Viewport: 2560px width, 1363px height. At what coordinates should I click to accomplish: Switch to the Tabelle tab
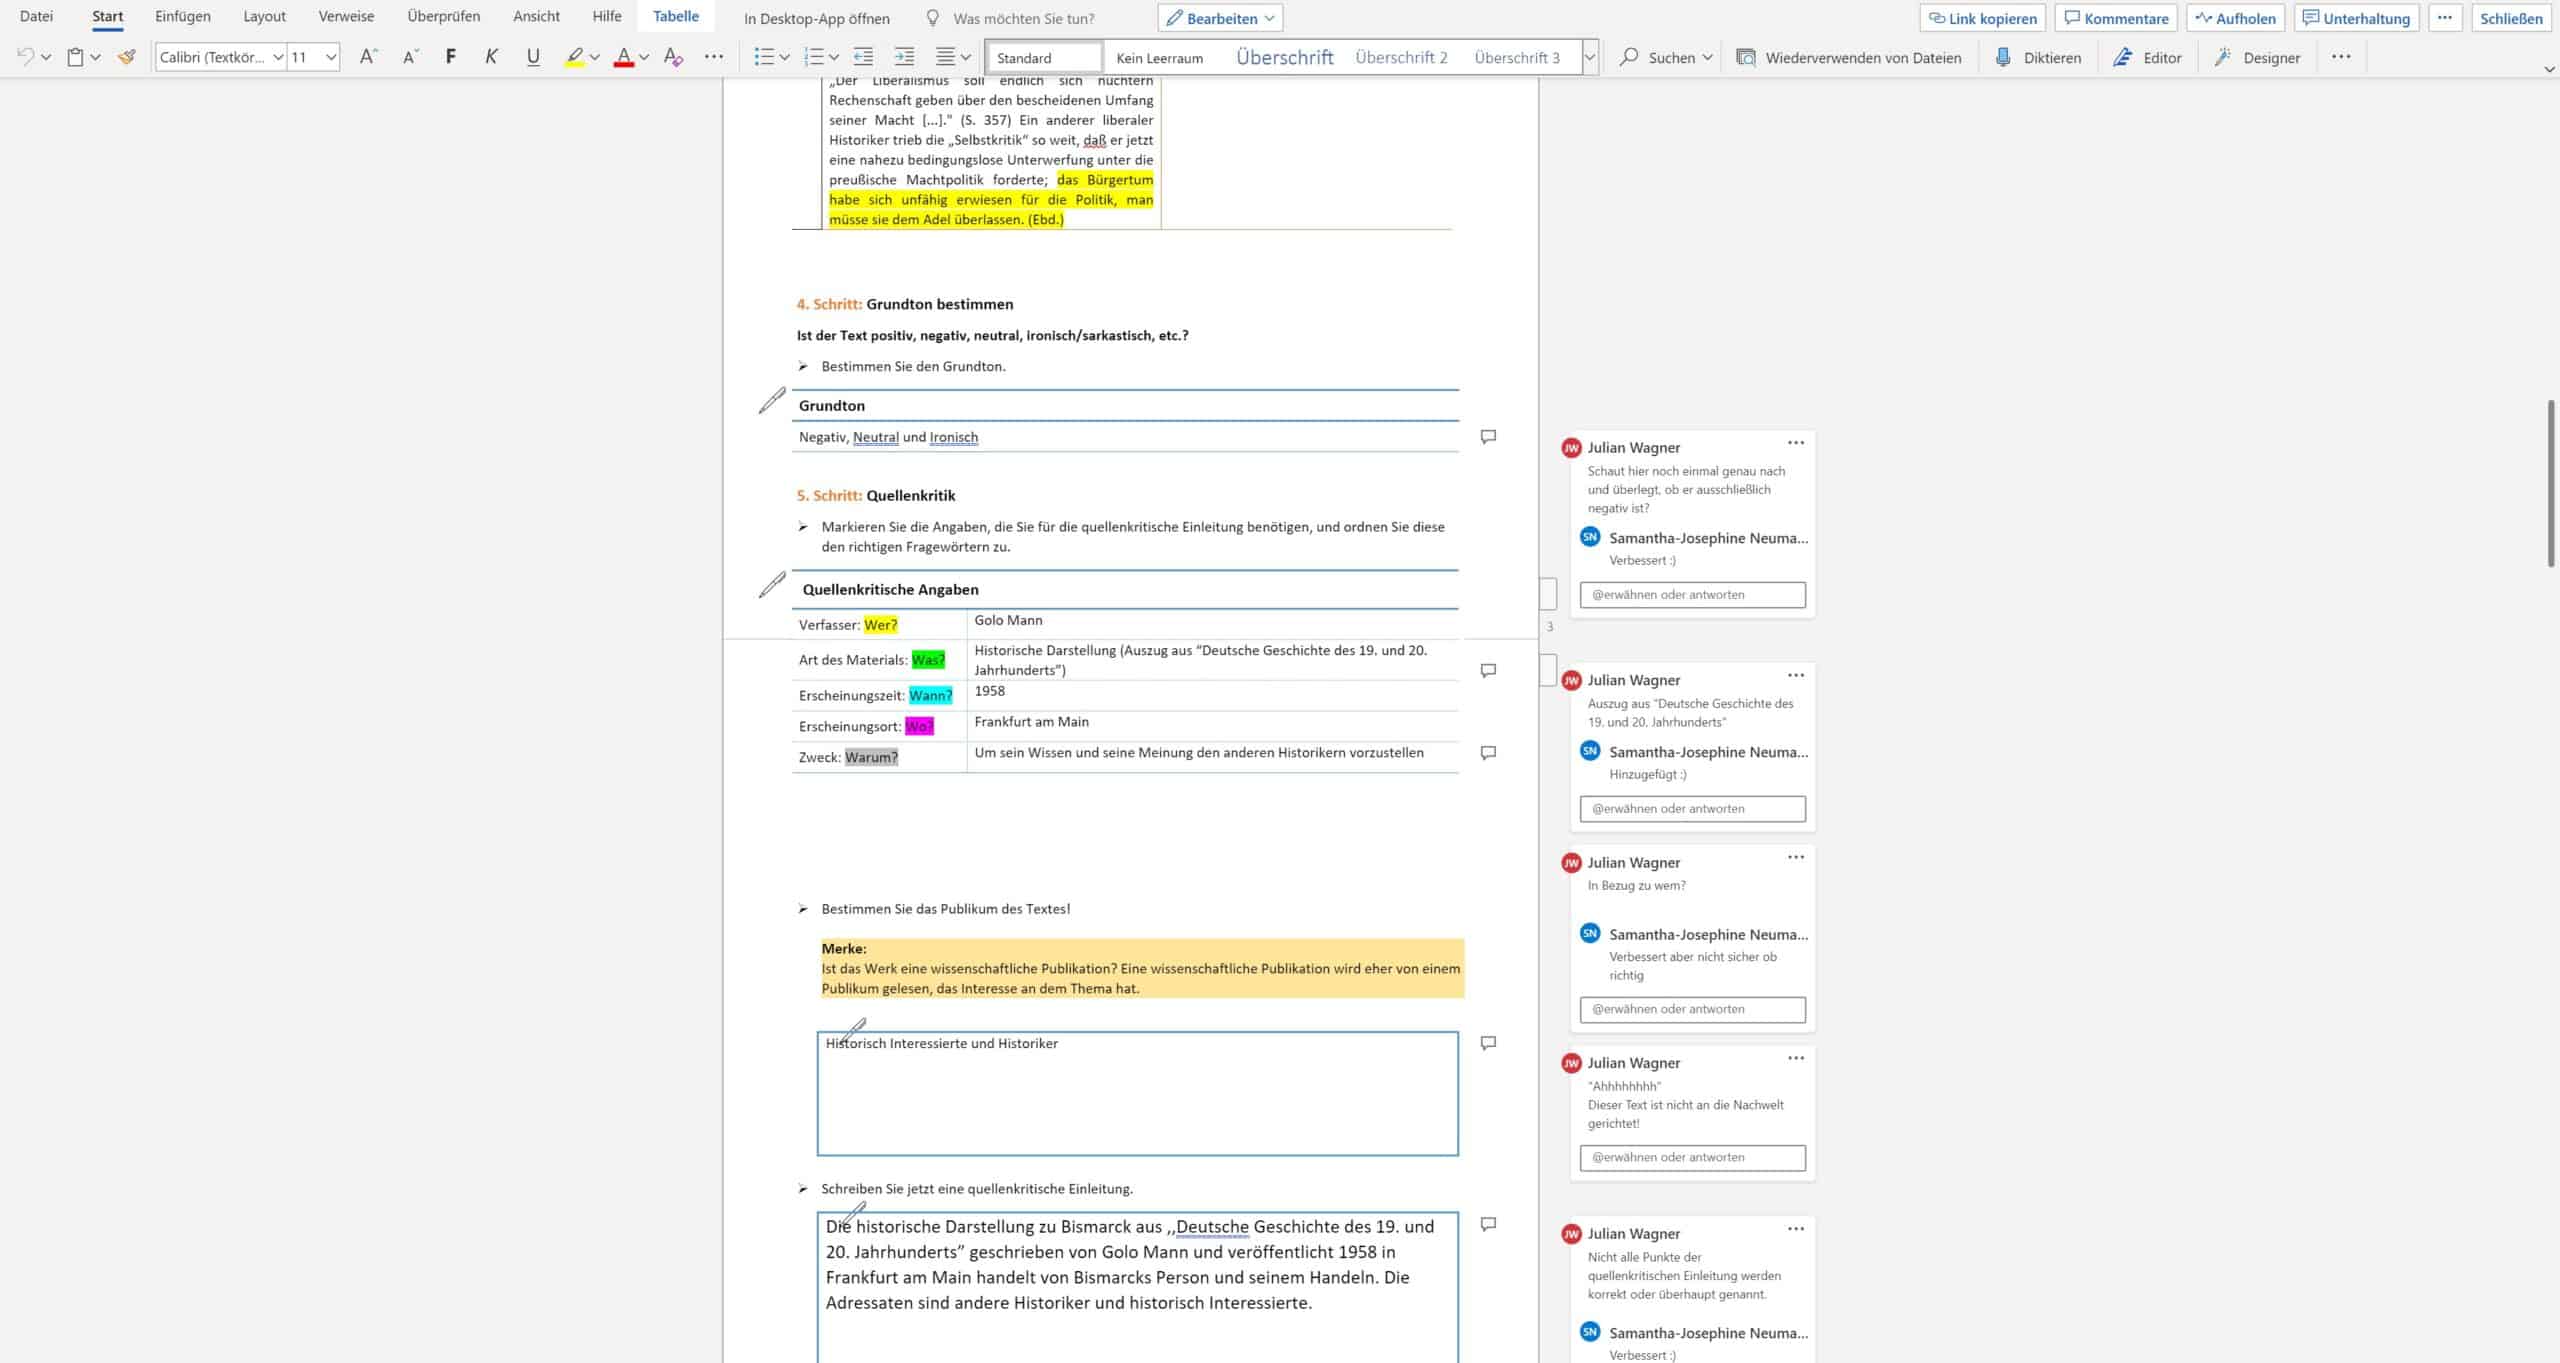click(x=676, y=17)
